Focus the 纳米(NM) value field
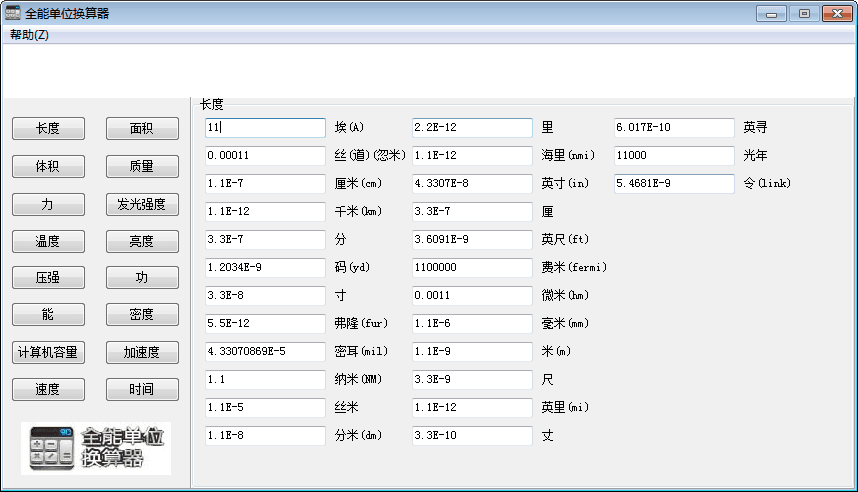This screenshot has height=492, width=858. click(265, 380)
